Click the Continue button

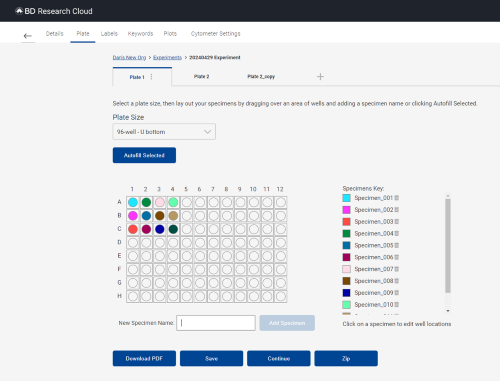279,358
